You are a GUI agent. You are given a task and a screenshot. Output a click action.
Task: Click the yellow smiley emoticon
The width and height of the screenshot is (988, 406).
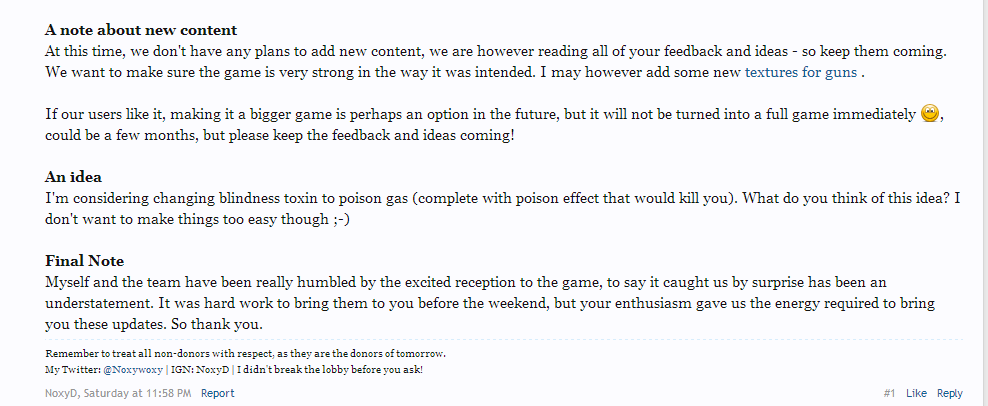(930, 114)
